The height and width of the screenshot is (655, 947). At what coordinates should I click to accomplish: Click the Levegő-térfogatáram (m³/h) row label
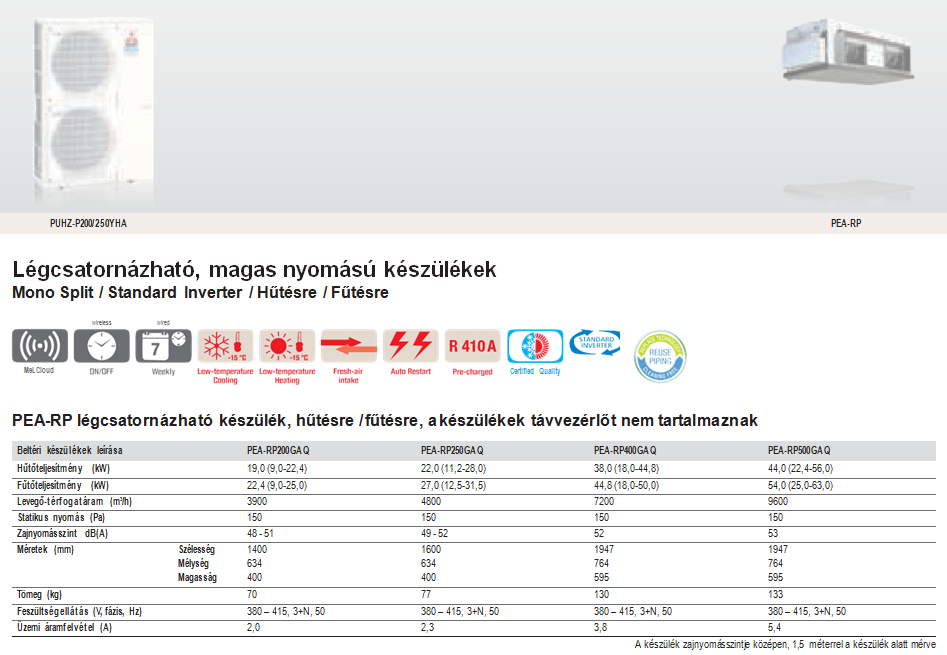(74, 502)
